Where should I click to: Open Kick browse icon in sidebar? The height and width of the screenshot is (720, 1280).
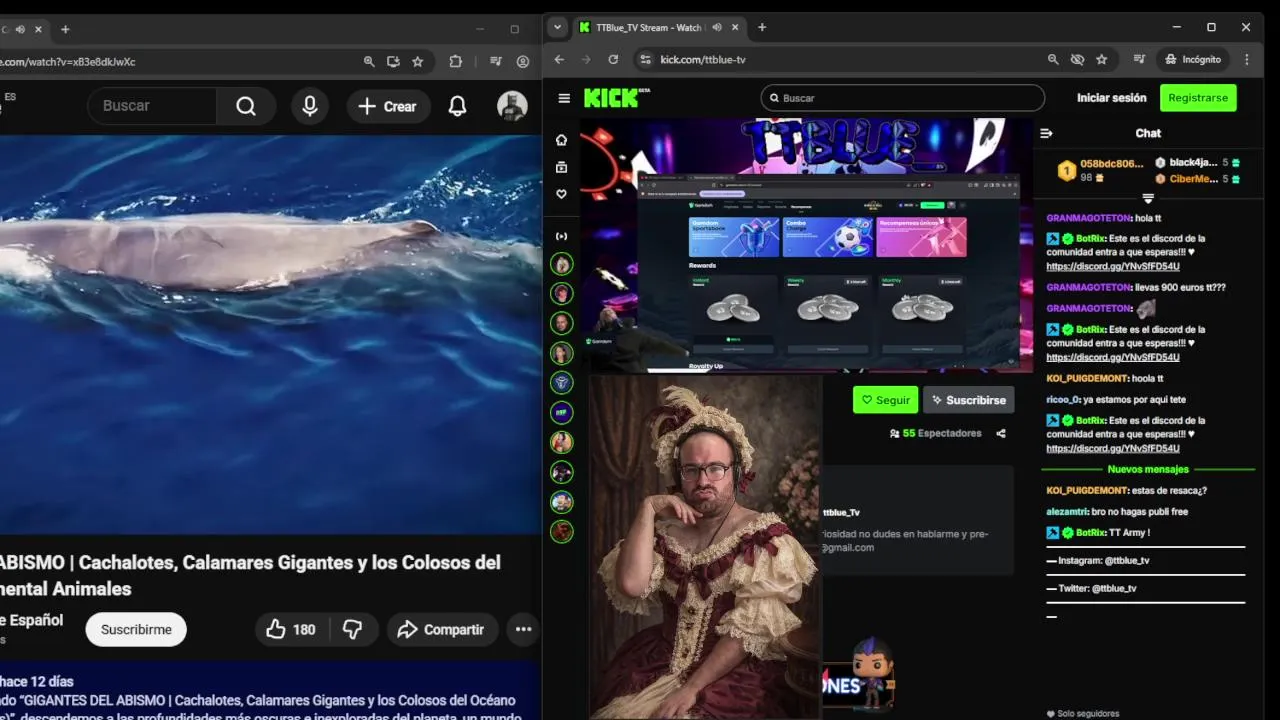561,167
